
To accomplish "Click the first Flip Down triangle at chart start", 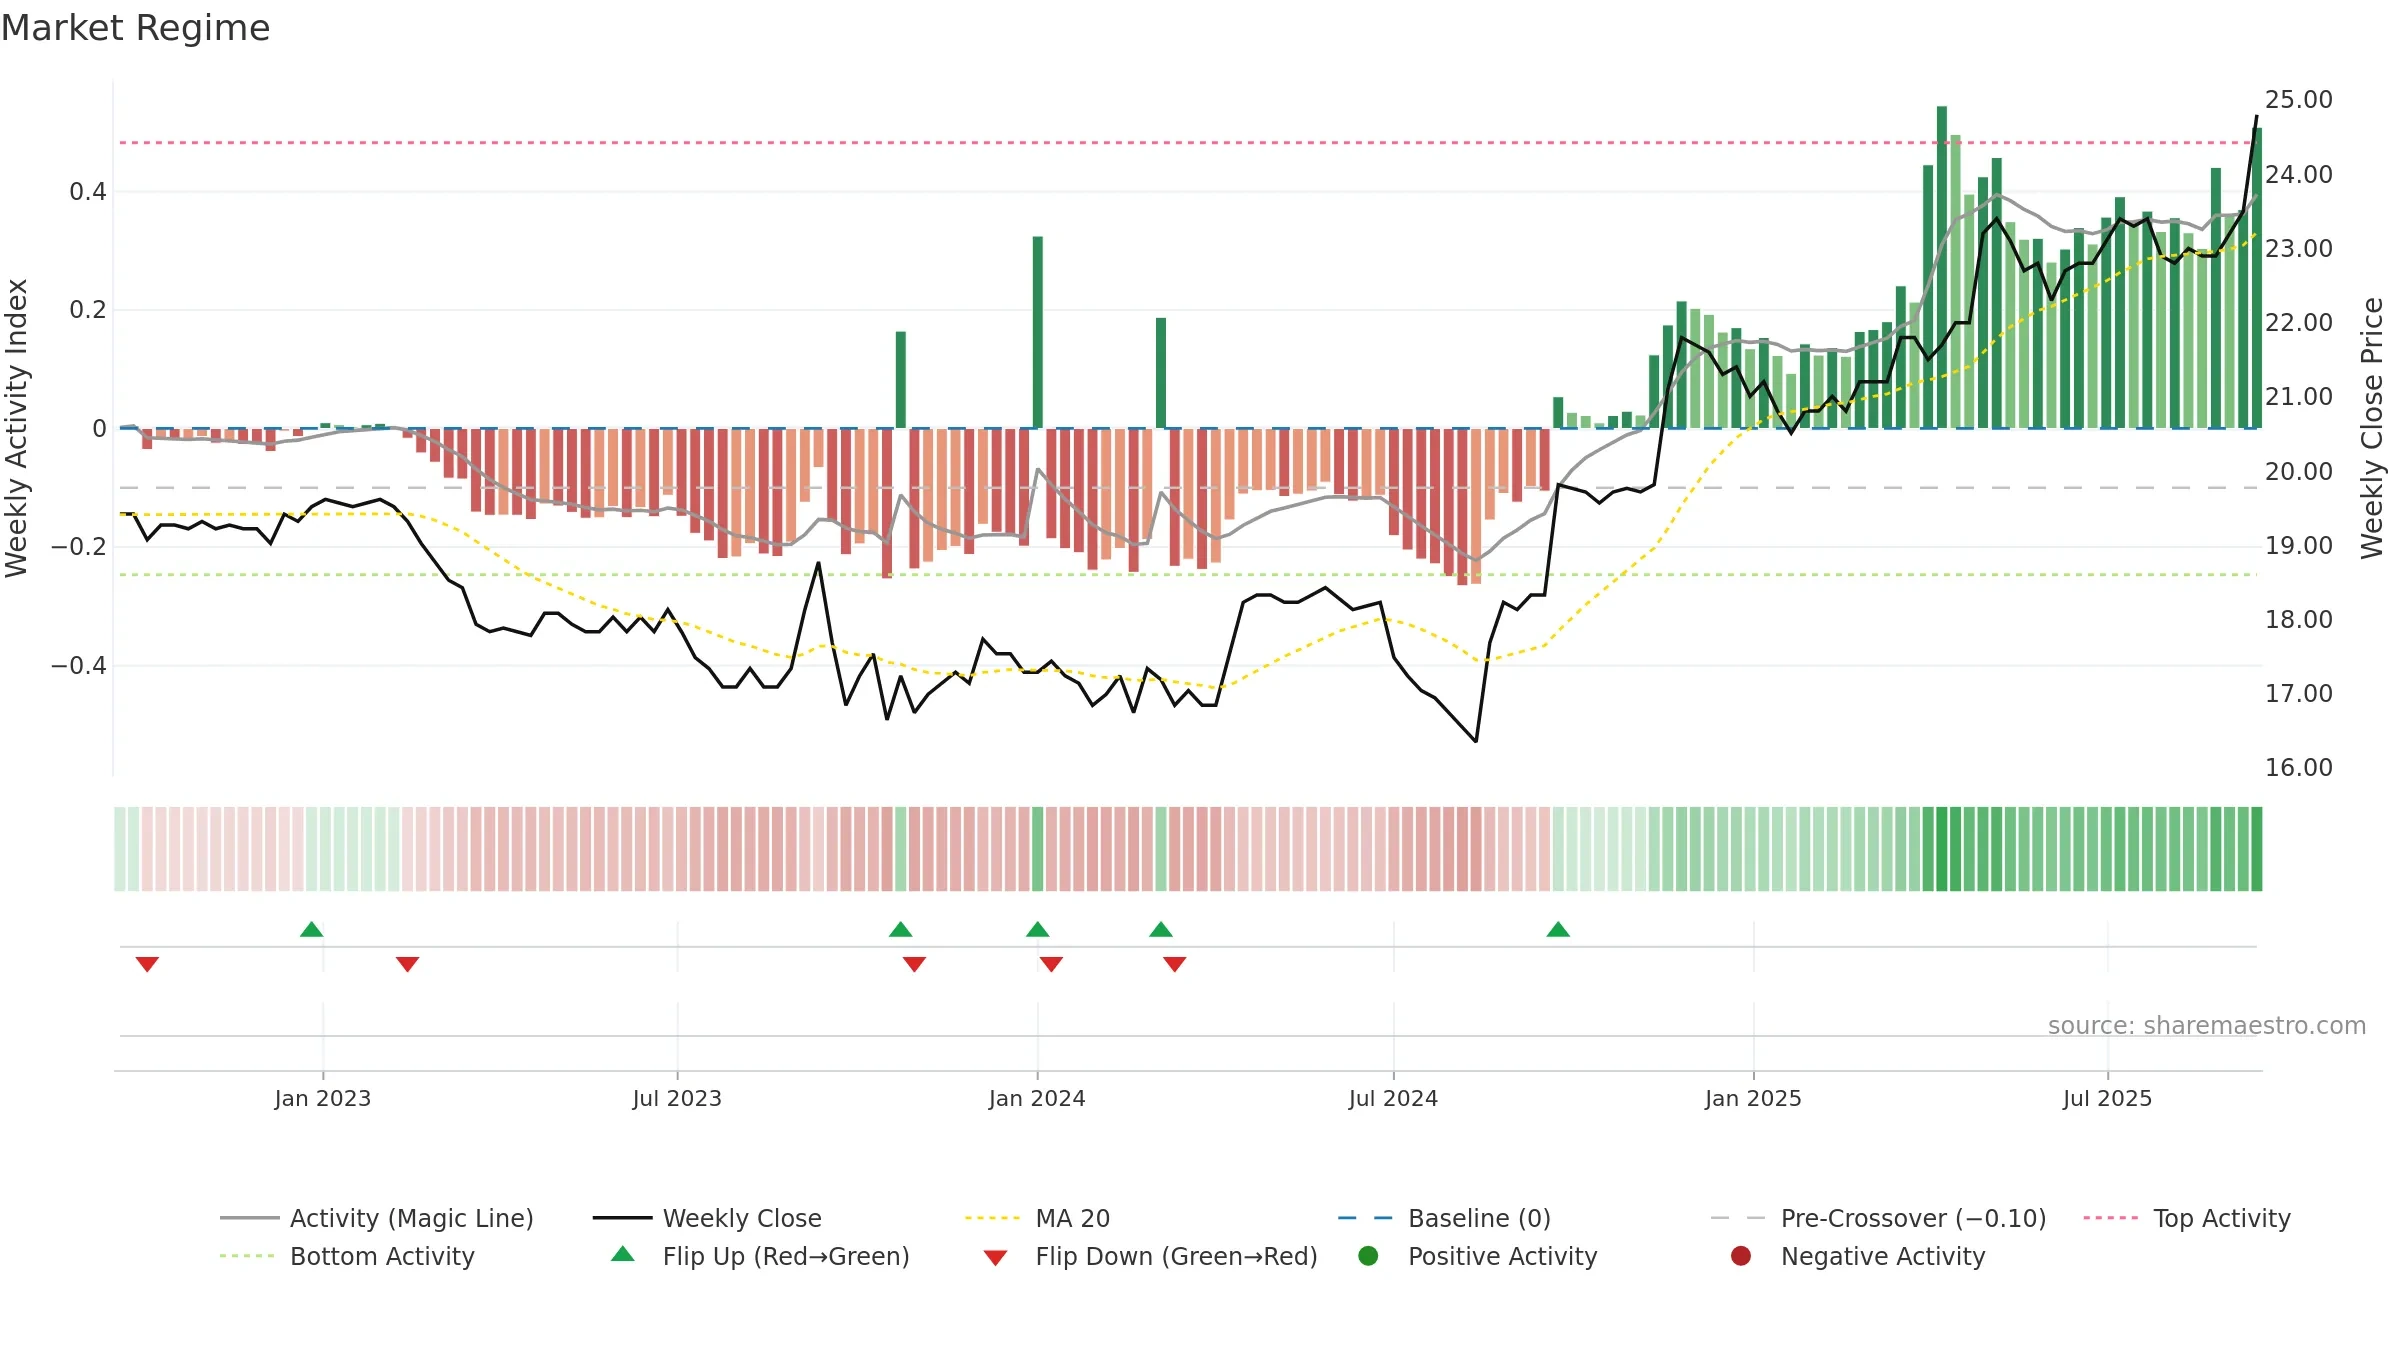I will pos(147,964).
